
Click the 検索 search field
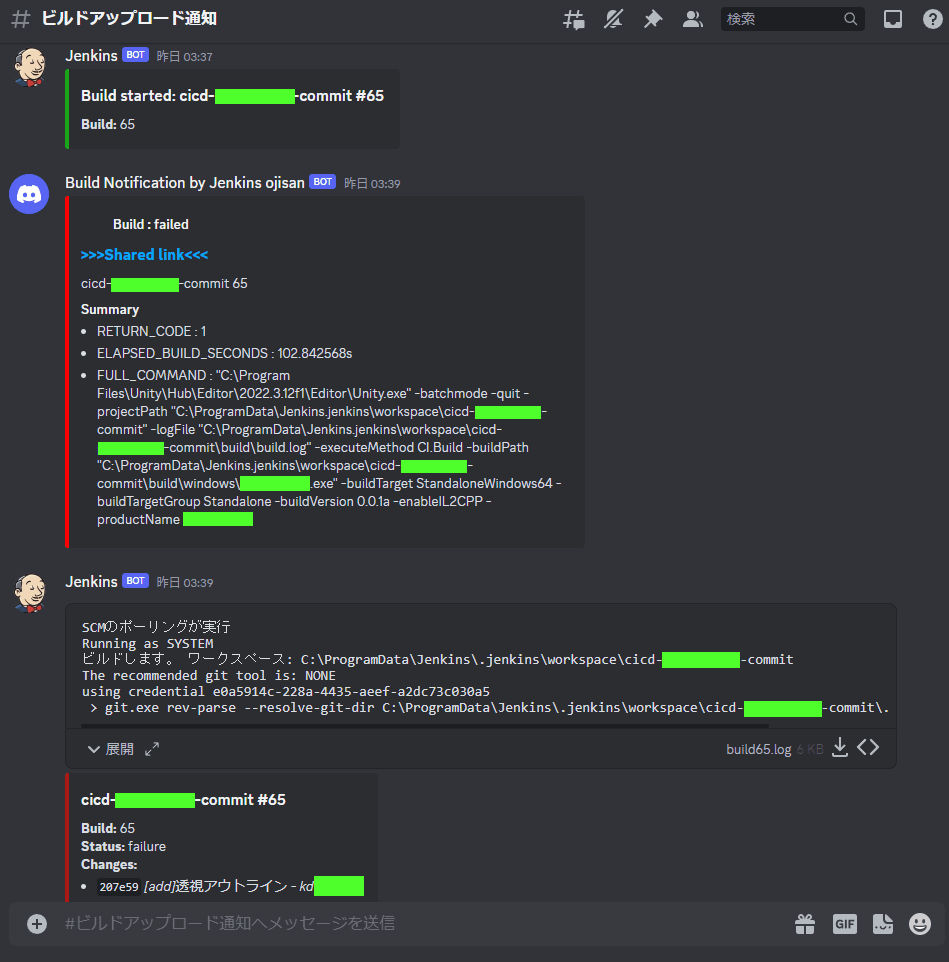(x=792, y=19)
